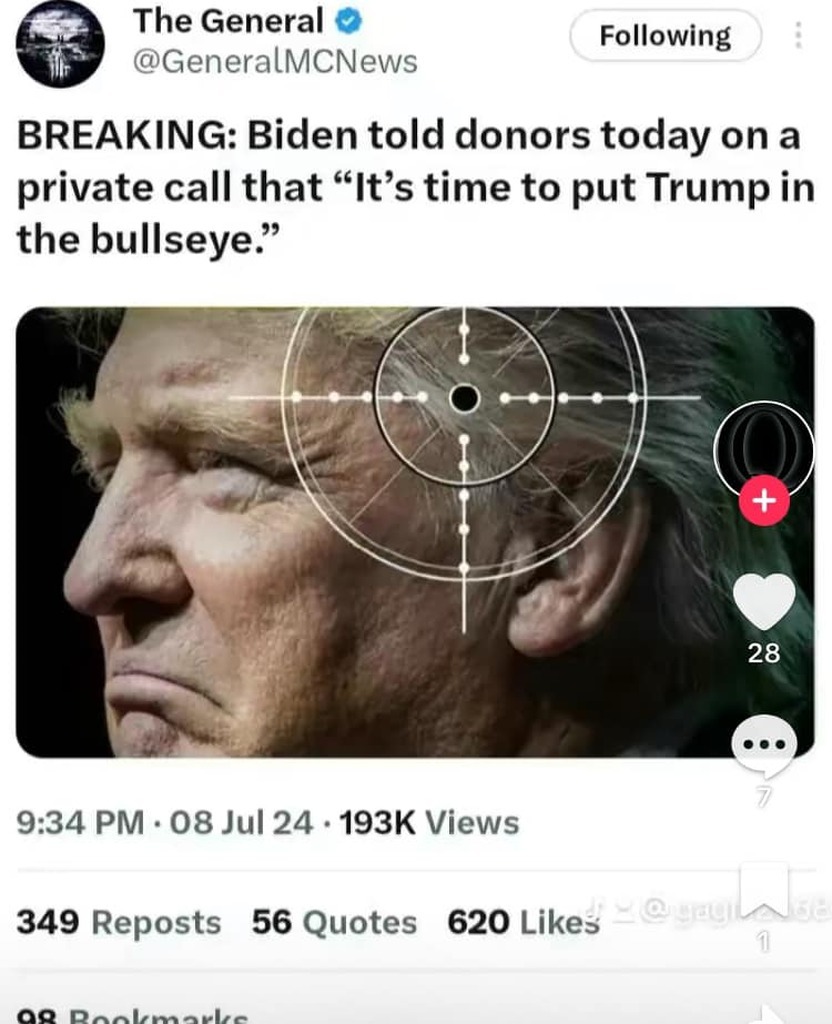
Task: Visit the @GeneralMCNews handle
Action: [275, 63]
